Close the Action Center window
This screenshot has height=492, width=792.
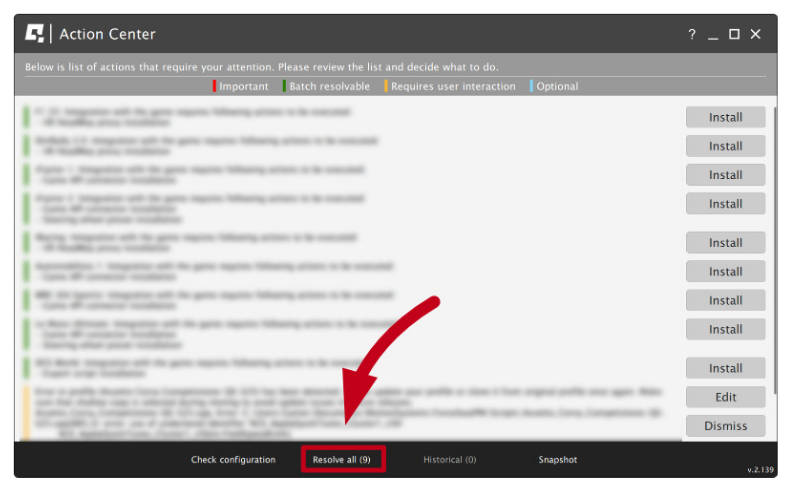[756, 34]
